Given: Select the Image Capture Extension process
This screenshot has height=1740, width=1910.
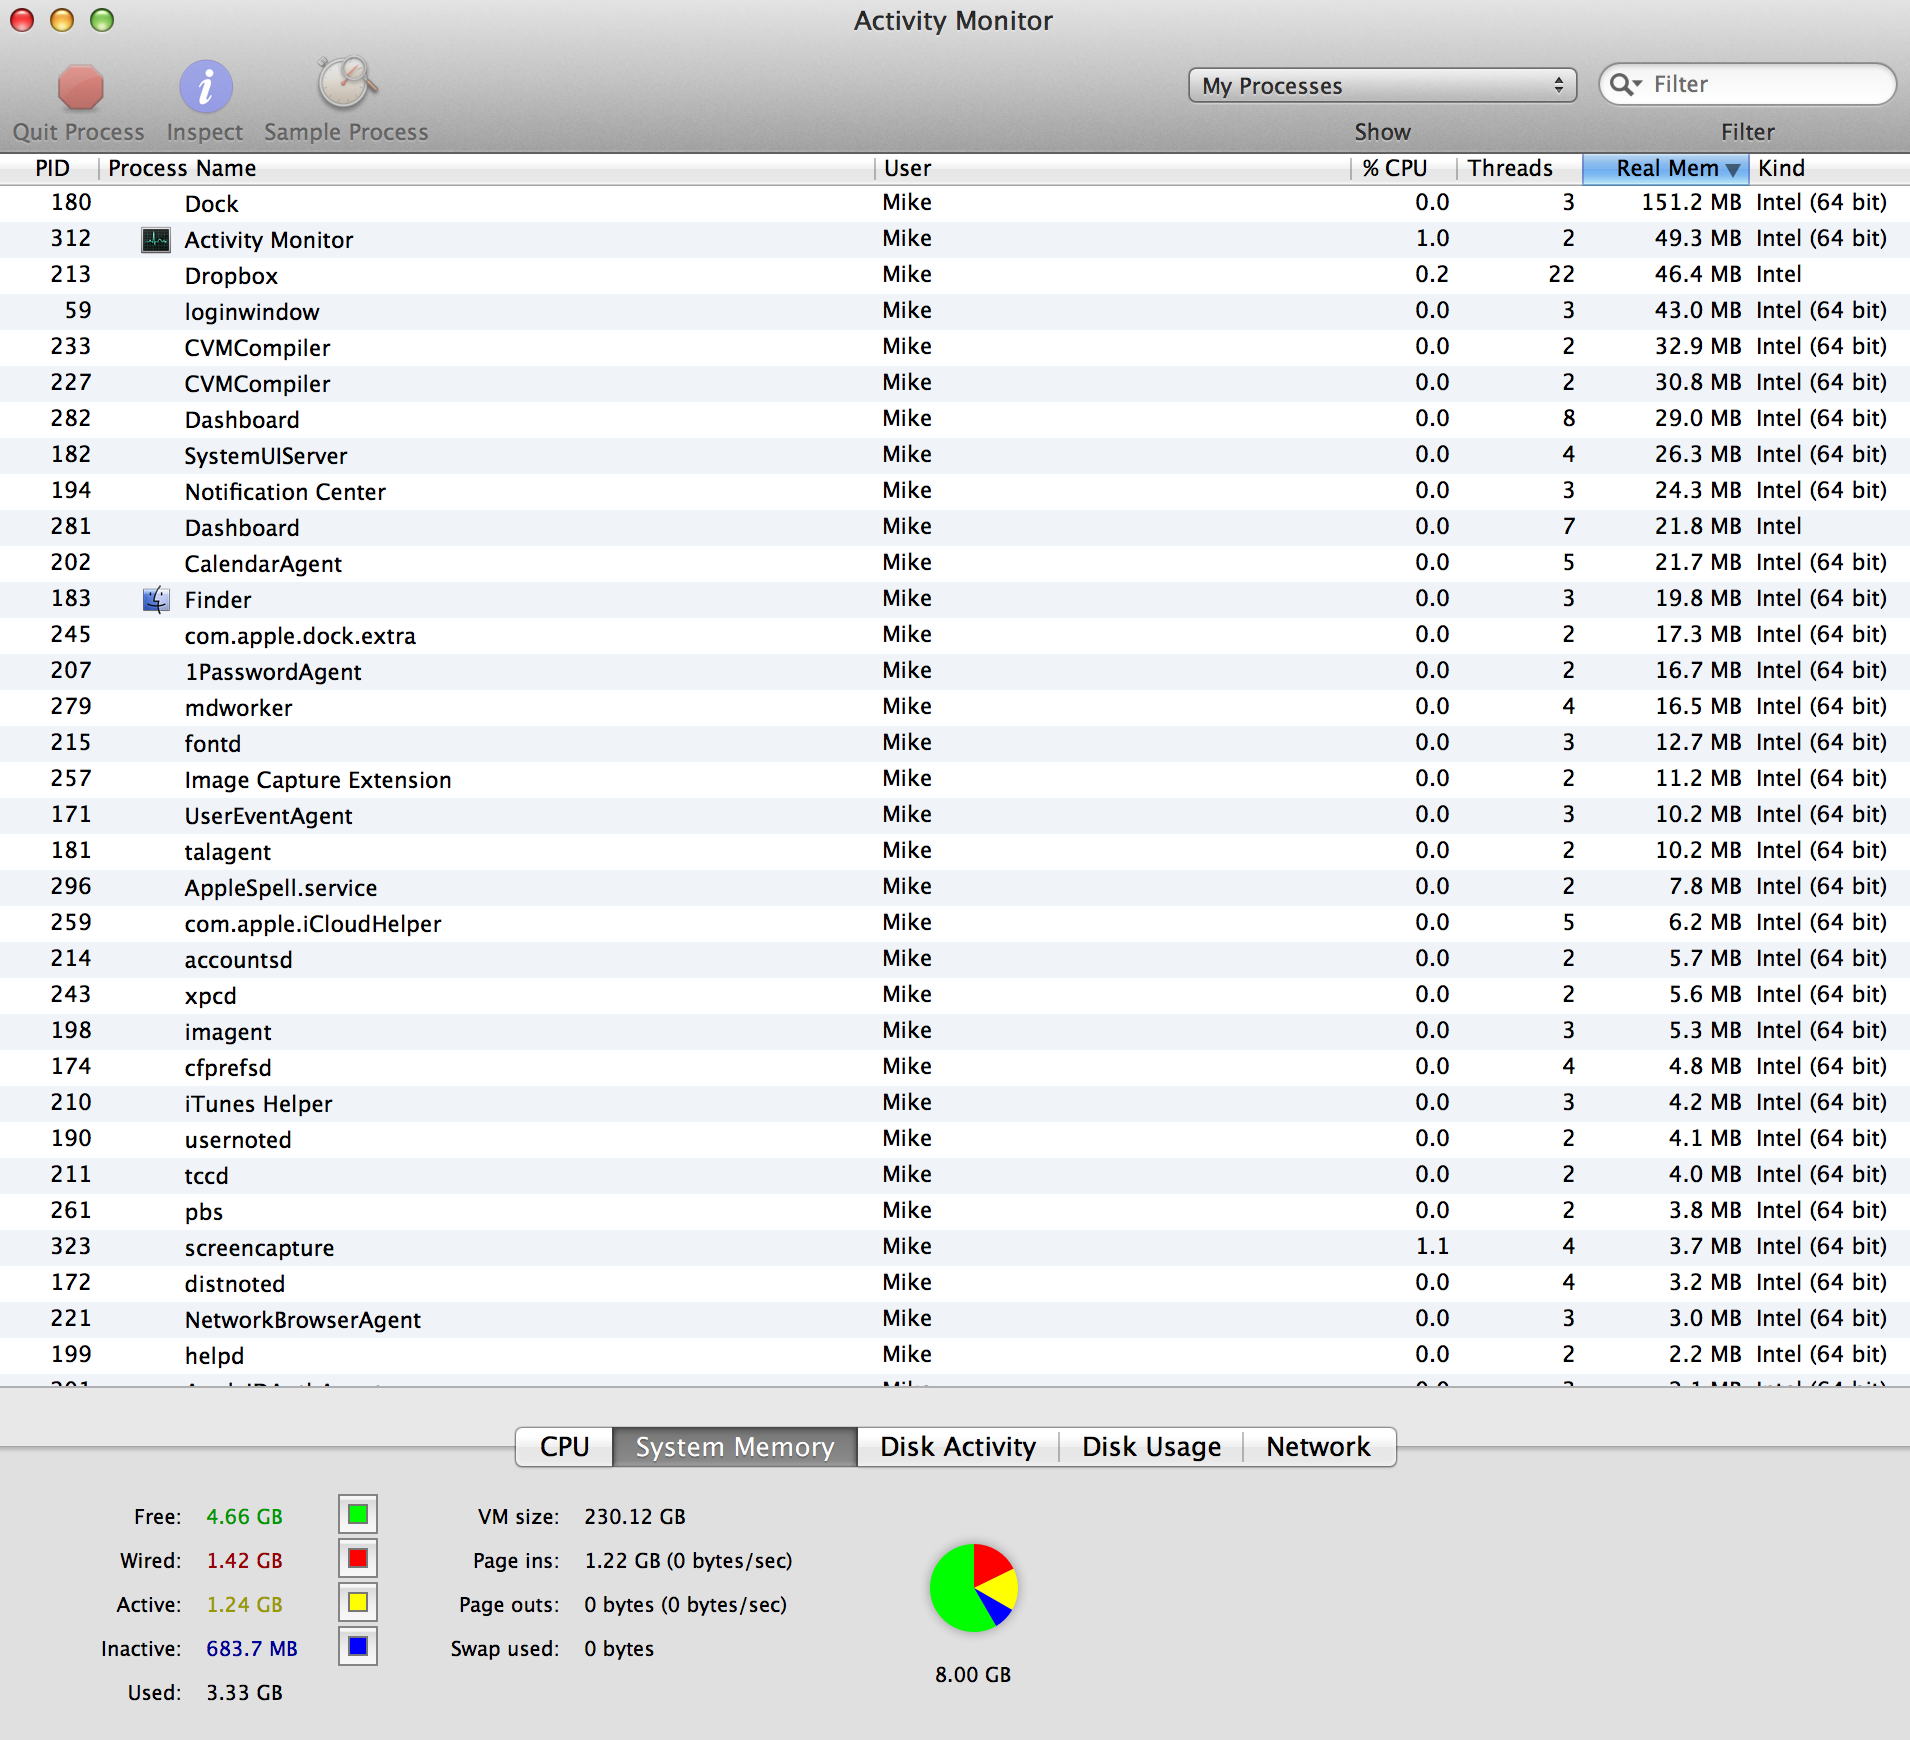Looking at the screenshot, I should coord(955,780).
